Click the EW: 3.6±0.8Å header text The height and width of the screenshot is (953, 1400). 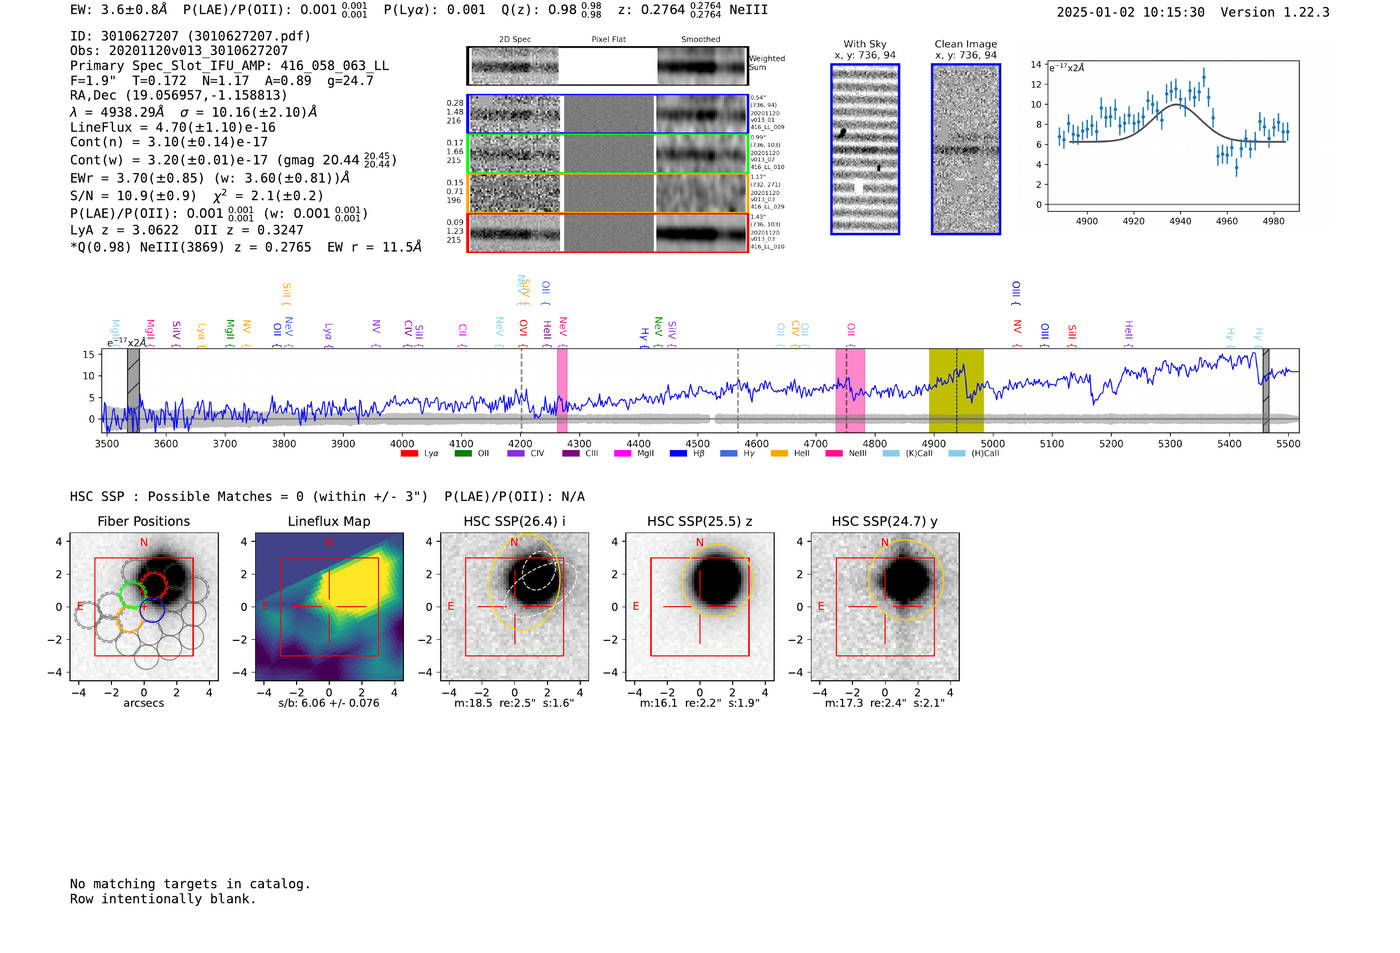point(119,10)
